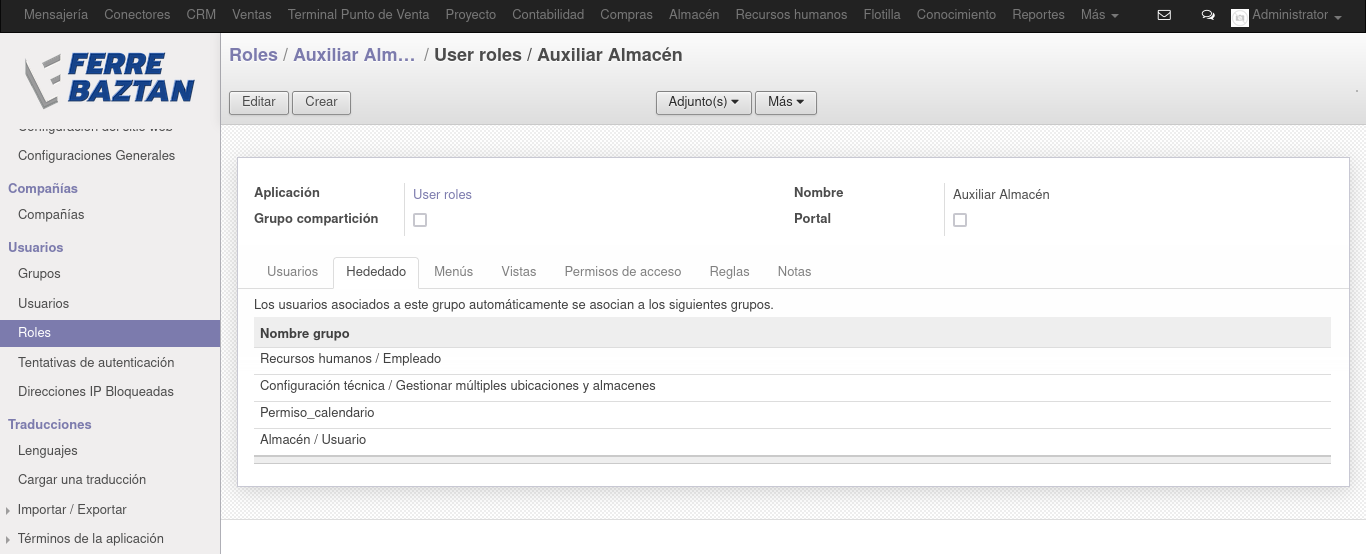
Task: Go to Roles breadcrumb link
Action: pos(253,55)
